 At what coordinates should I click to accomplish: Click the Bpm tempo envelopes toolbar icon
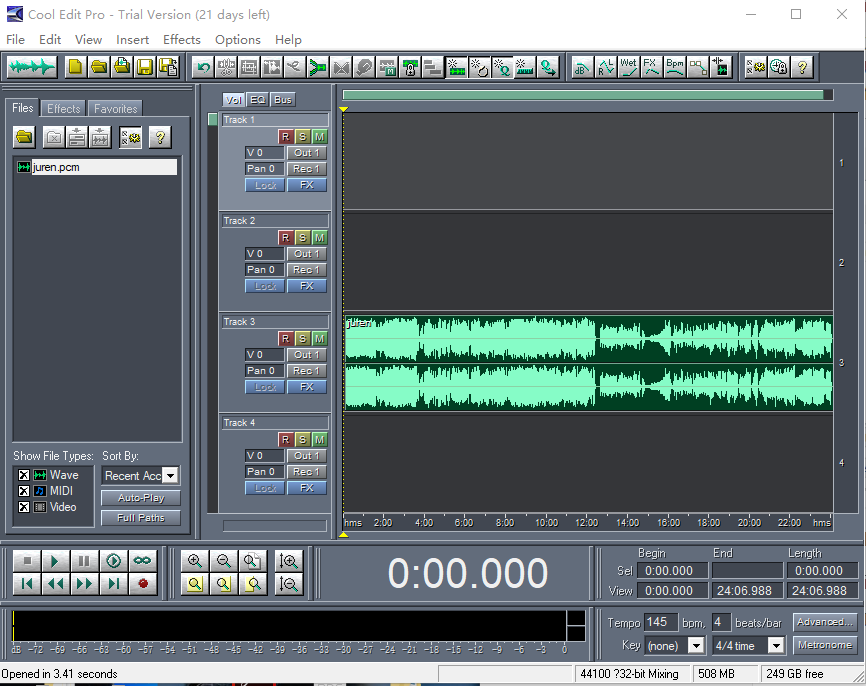674,67
